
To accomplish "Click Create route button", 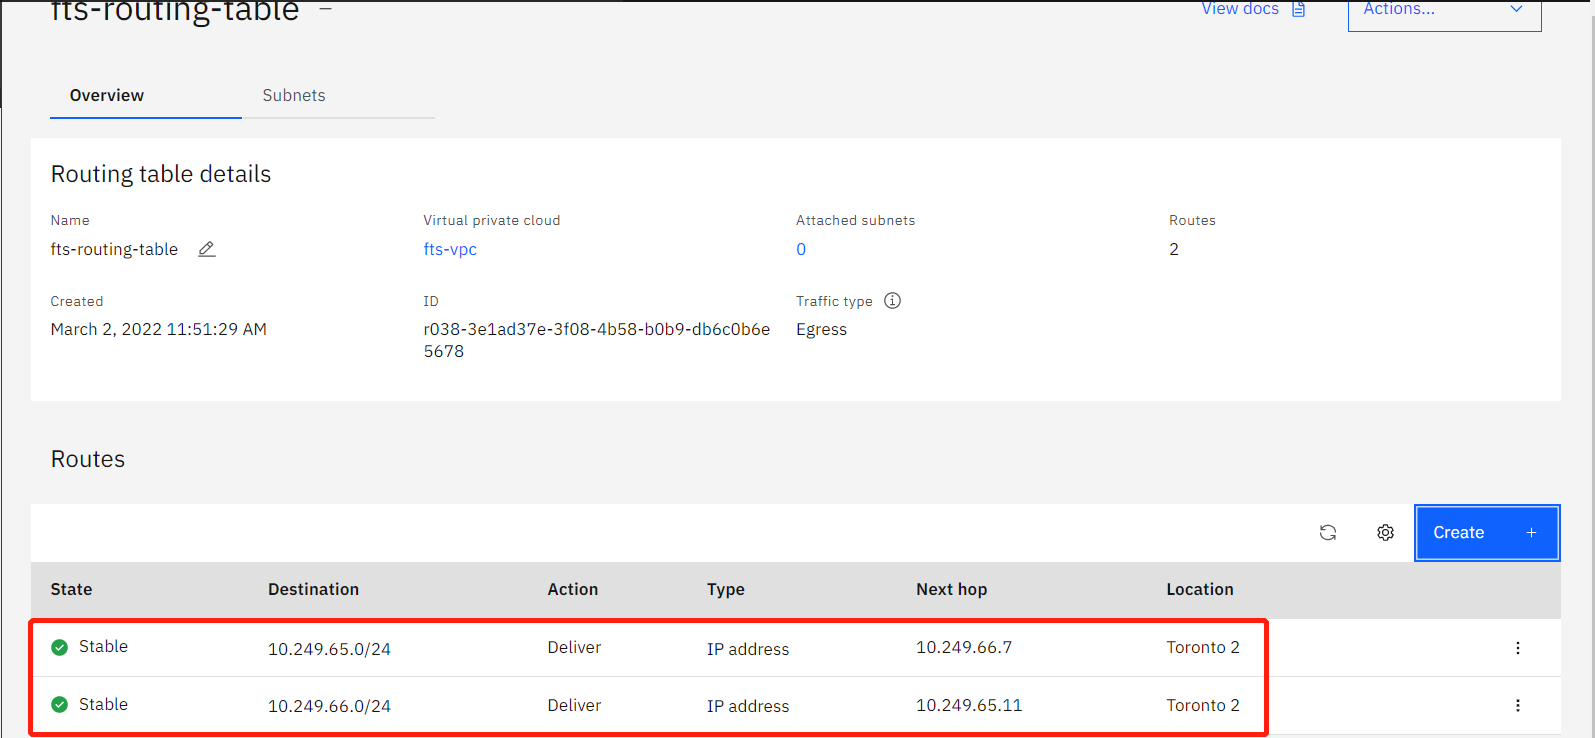I will (1487, 533).
